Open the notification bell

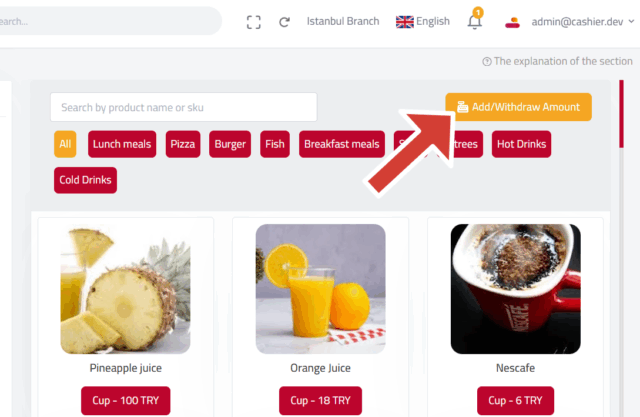pos(475,19)
